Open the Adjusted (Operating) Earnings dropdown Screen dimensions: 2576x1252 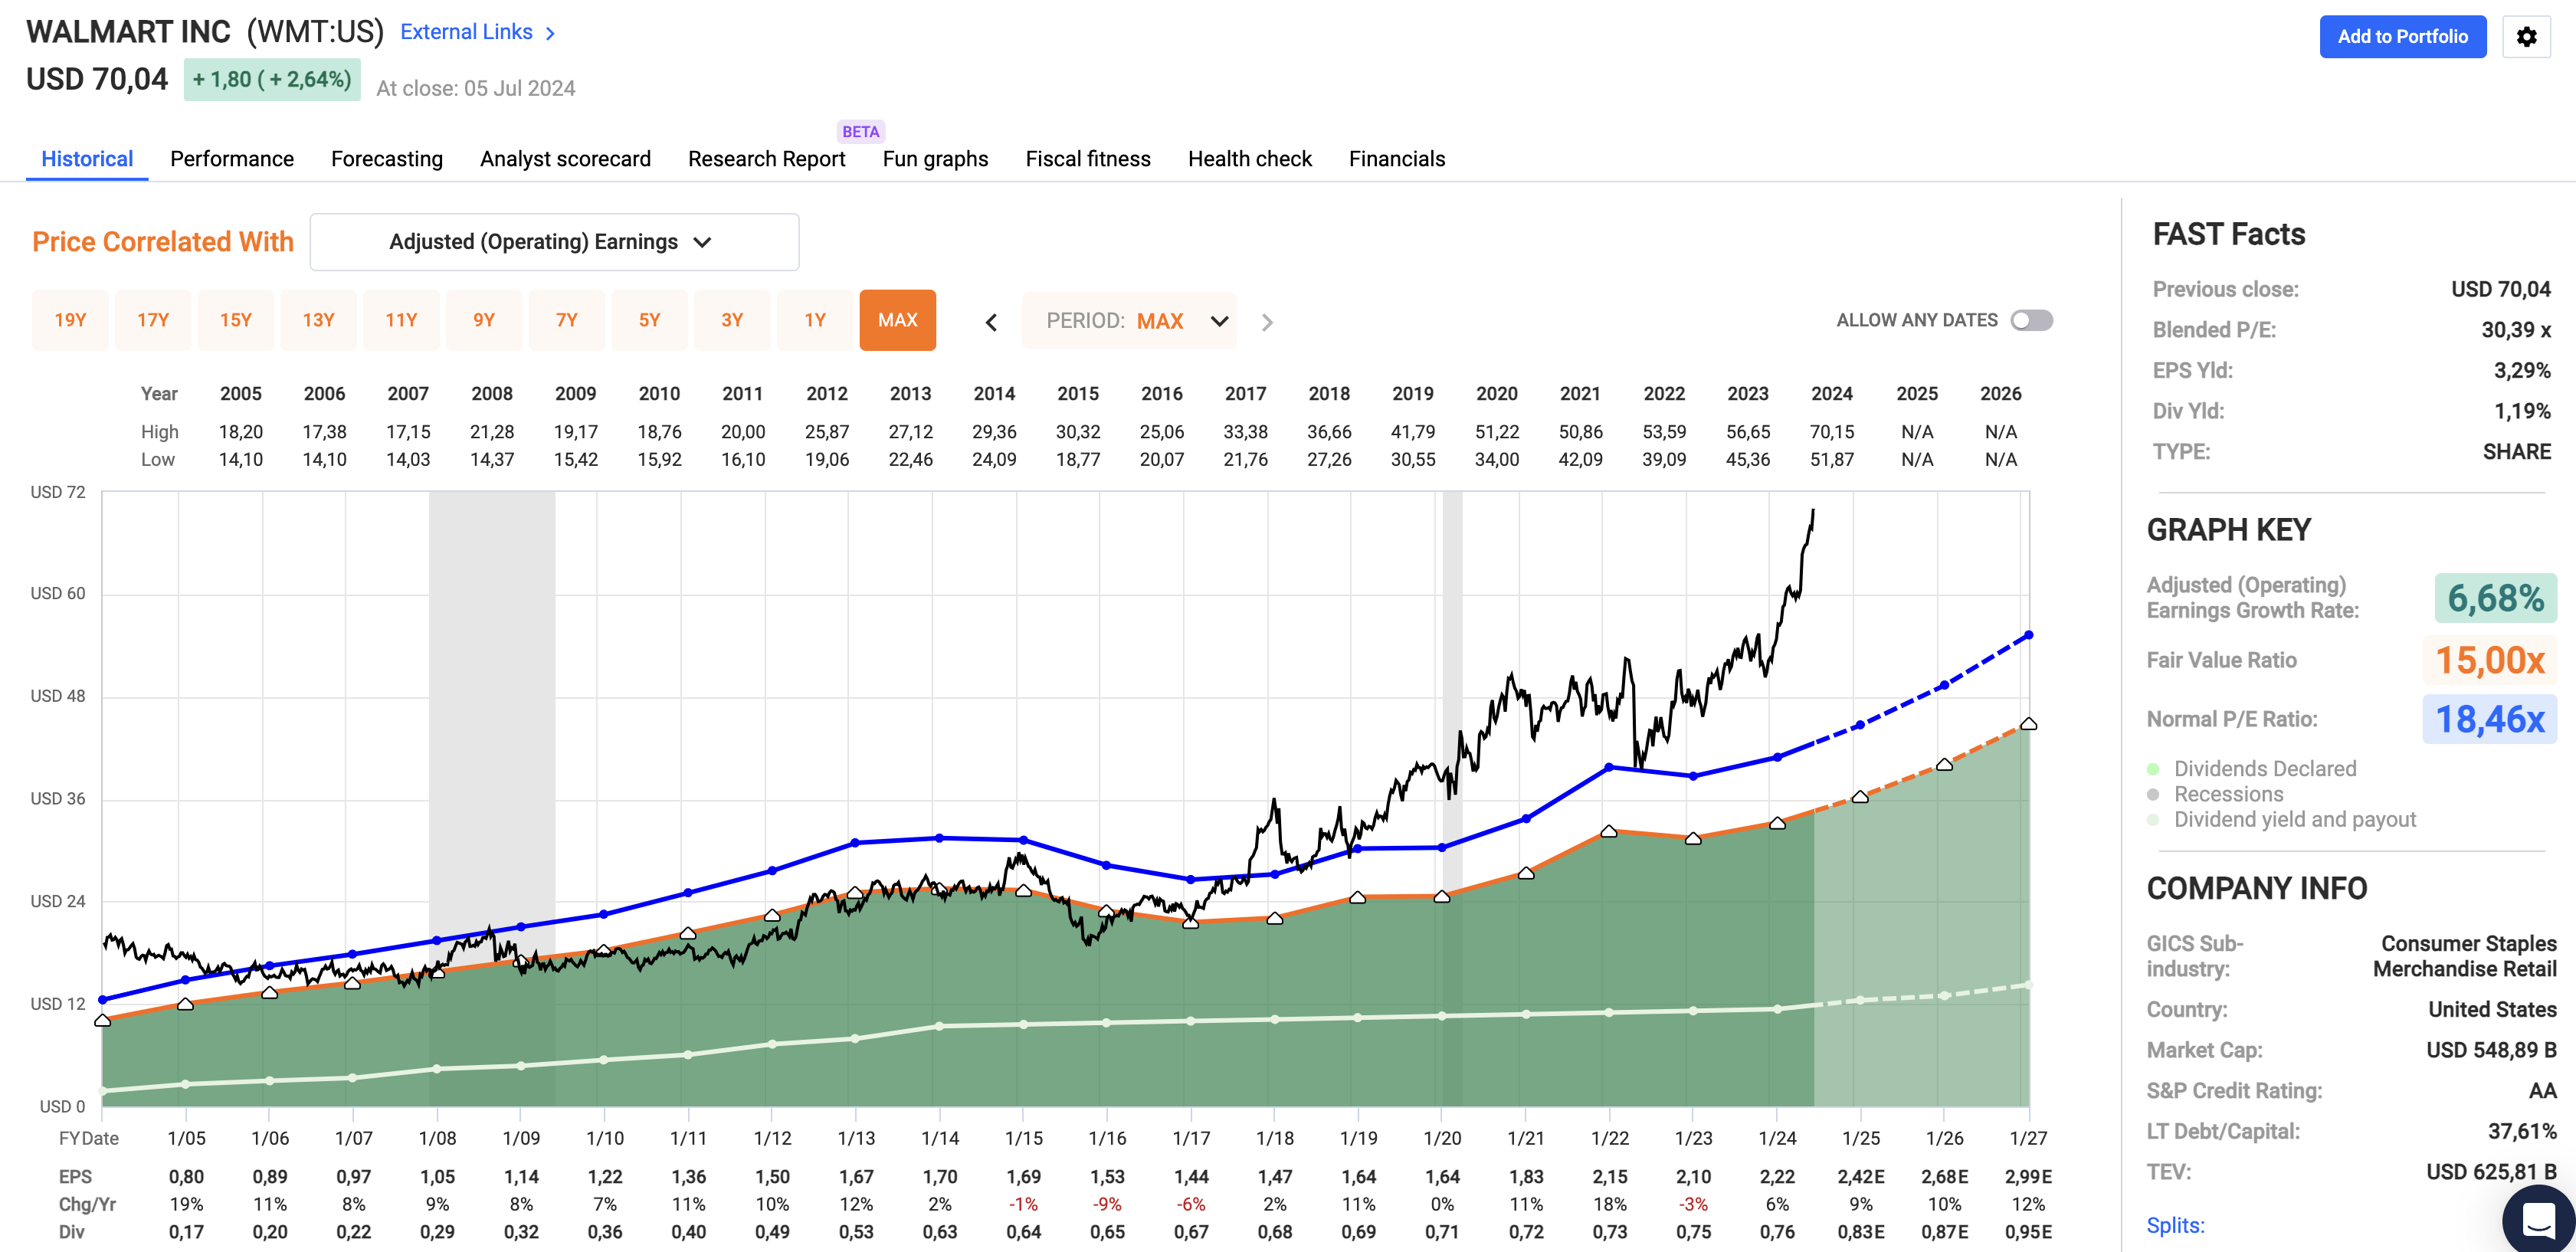(554, 242)
